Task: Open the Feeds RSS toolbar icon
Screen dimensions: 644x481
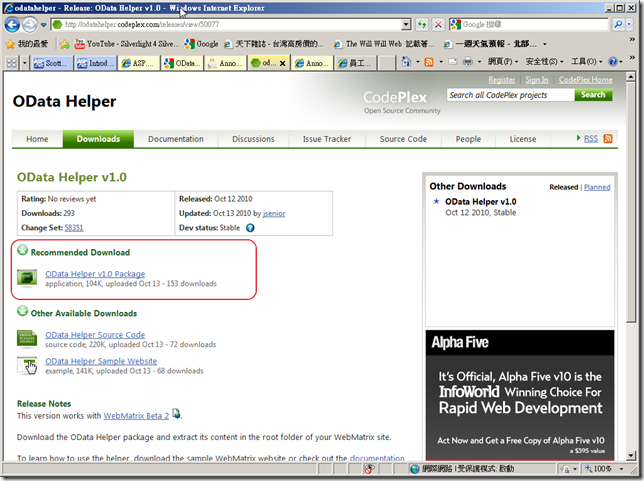Action: tap(429, 62)
